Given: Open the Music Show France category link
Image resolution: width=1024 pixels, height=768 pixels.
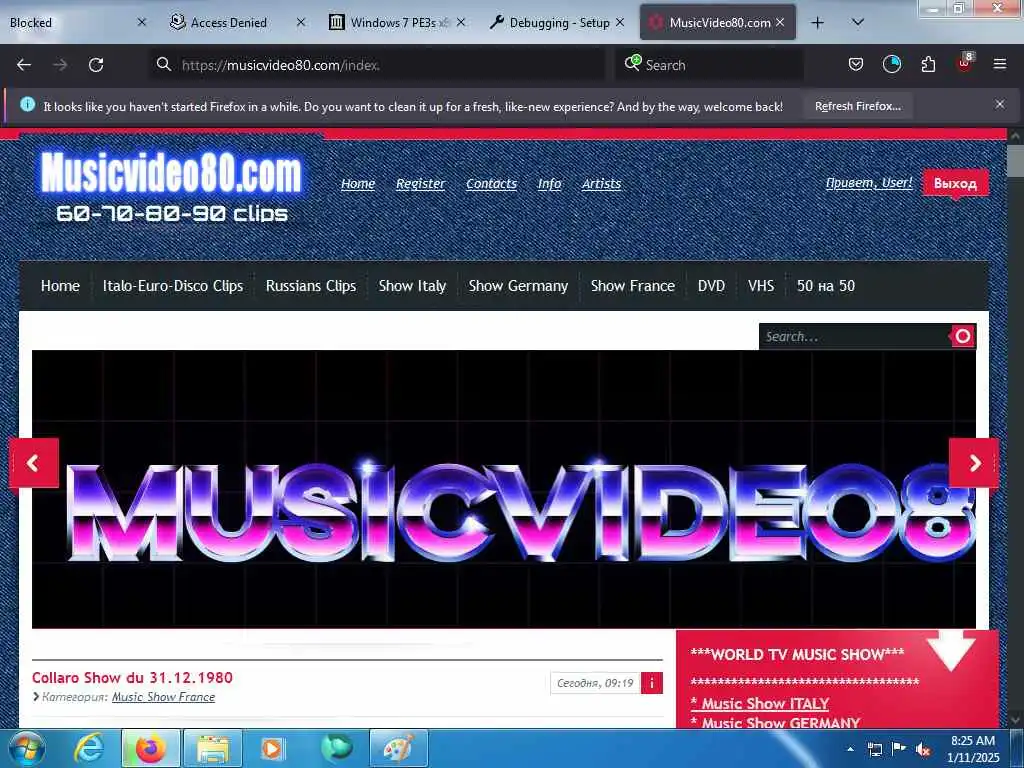Looking at the screenshot, I should (163, 697).
